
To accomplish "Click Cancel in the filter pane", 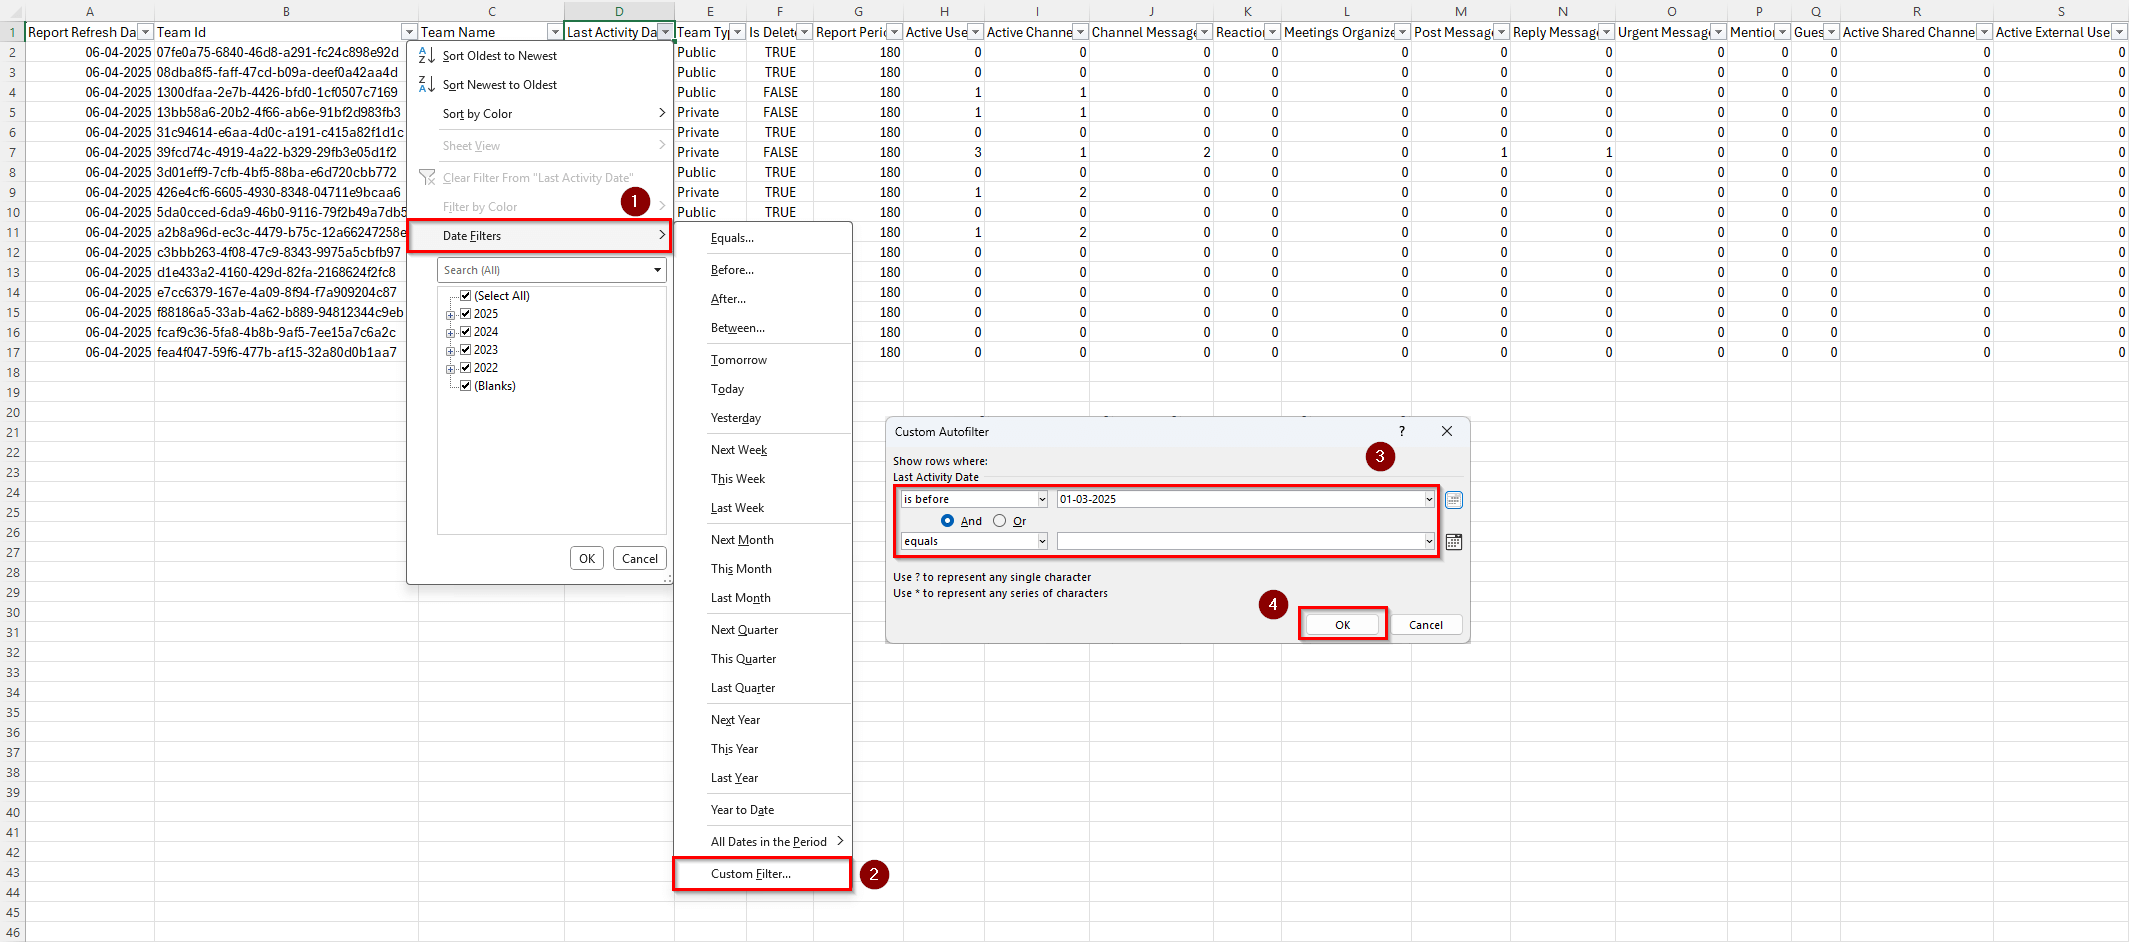I will (639, 558).
